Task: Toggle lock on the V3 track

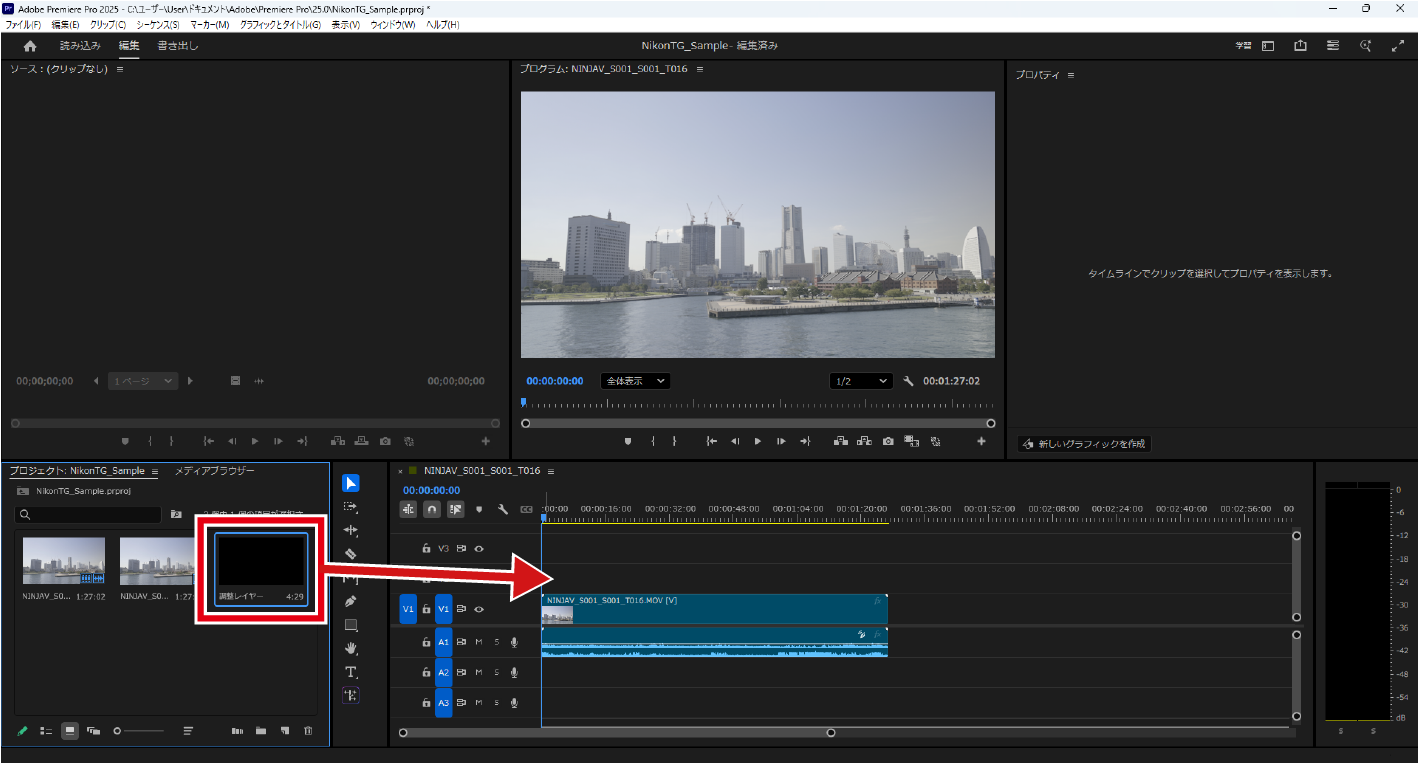Action: tap(426, 548)
